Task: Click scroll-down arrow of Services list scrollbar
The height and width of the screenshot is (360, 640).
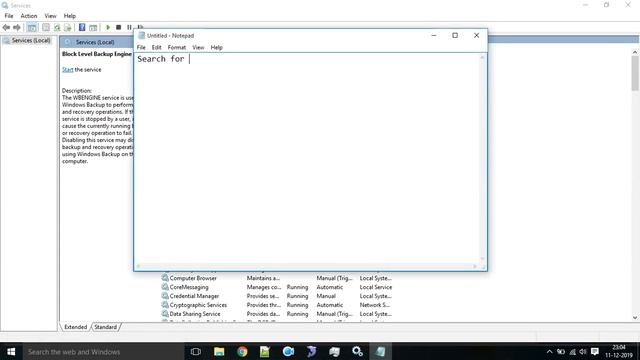Action: [x=635, y=318]
